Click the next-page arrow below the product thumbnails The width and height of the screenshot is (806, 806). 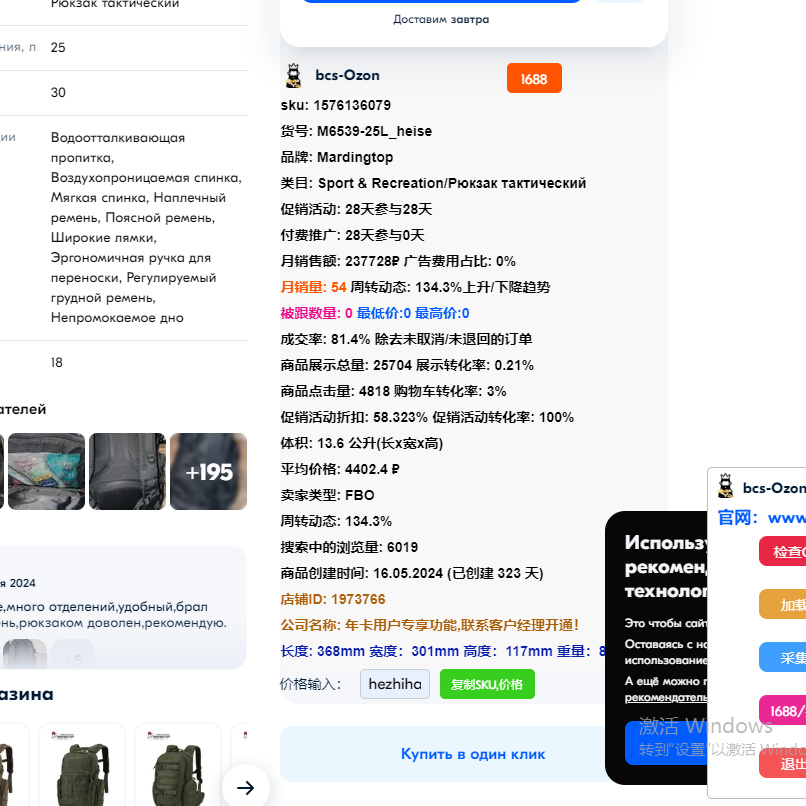coord(246,787)
